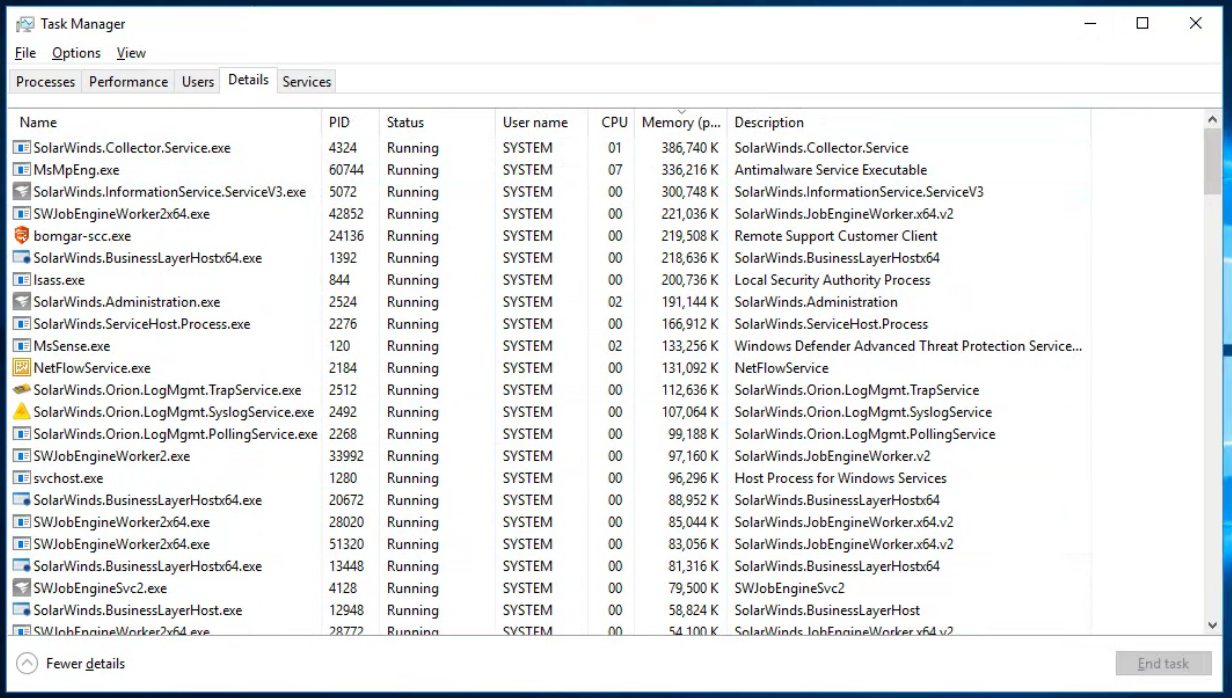Sort by the PID column header
The height and width of the screenshot is (698, 1232).
click(x=350, y=122)
